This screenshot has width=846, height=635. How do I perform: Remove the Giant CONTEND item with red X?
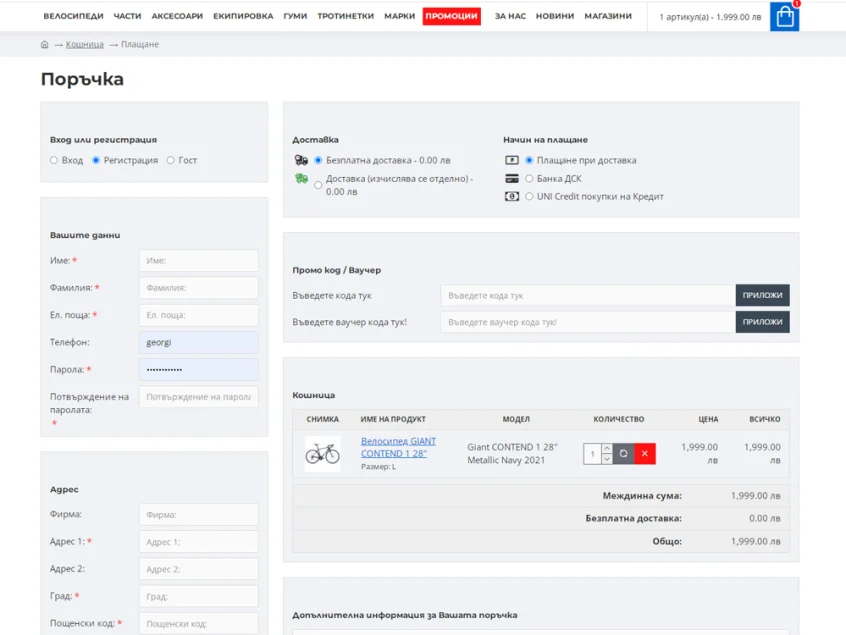pyautogui.click(x=645, y=454)
